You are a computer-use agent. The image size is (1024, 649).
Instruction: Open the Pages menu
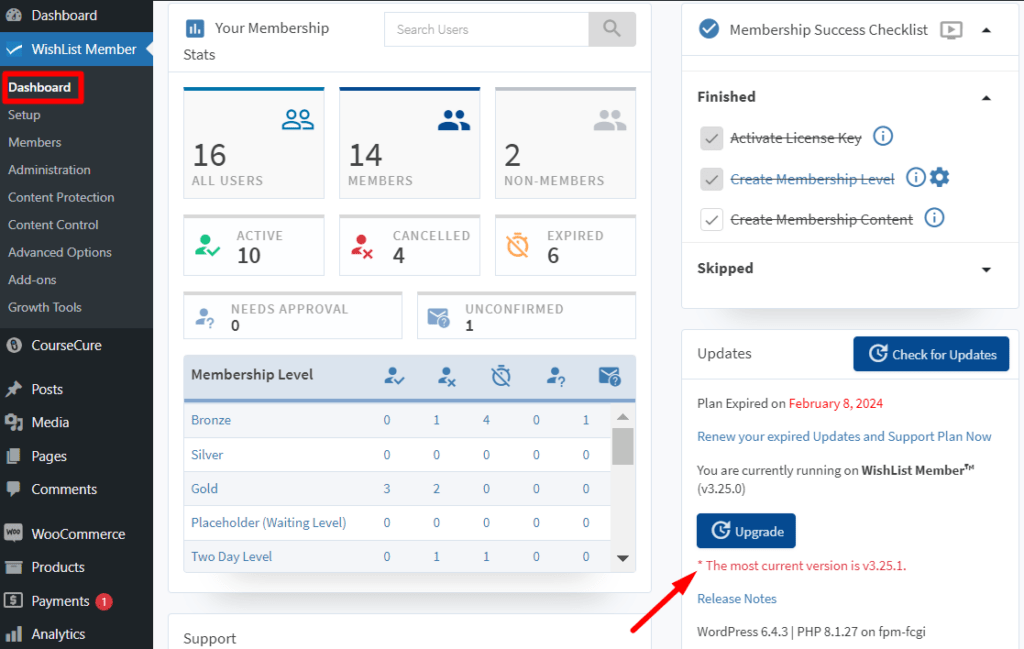(x=49, y=456)
